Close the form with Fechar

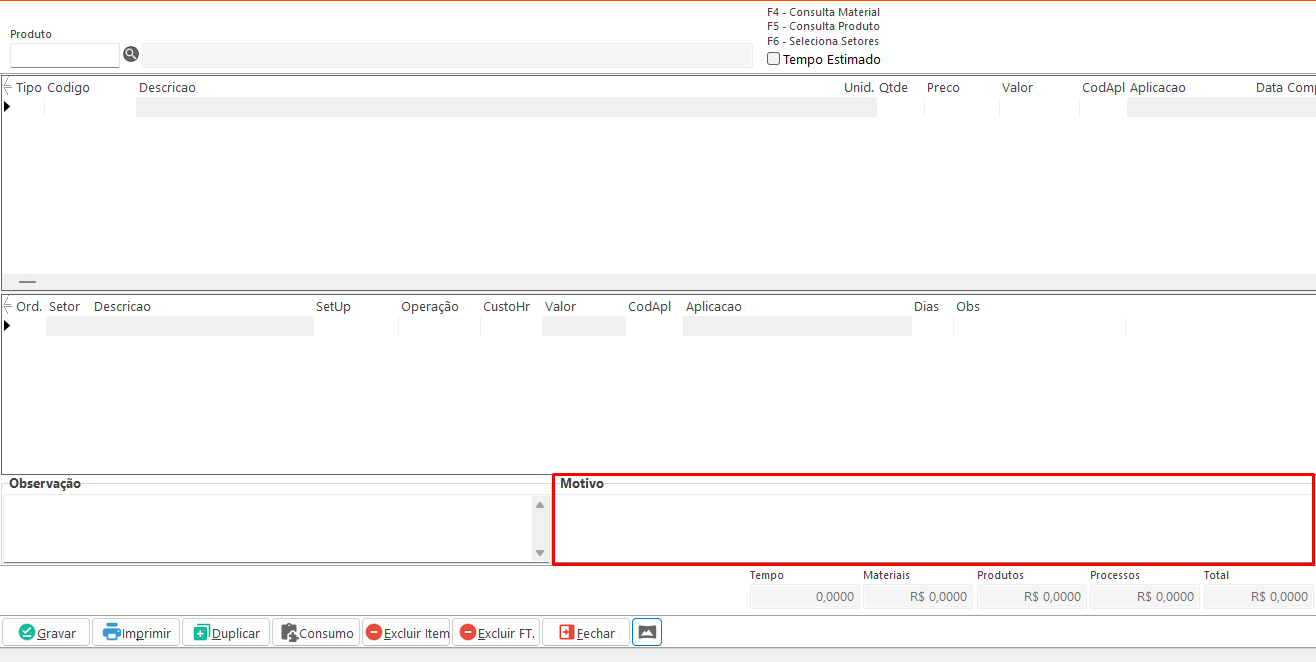(x=586, y=633)
